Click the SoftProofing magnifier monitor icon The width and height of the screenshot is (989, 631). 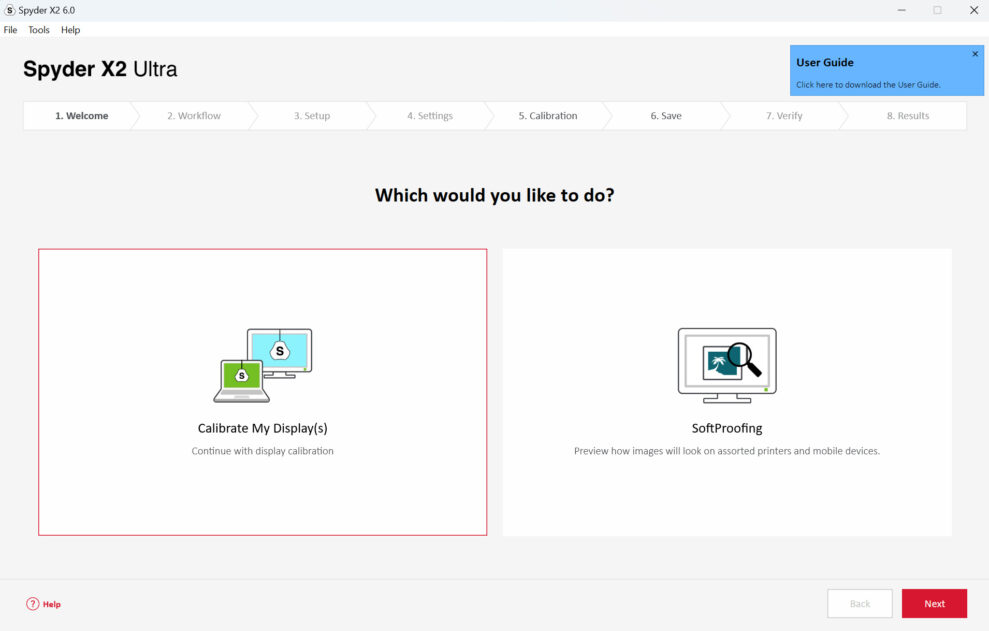point(727,365)
